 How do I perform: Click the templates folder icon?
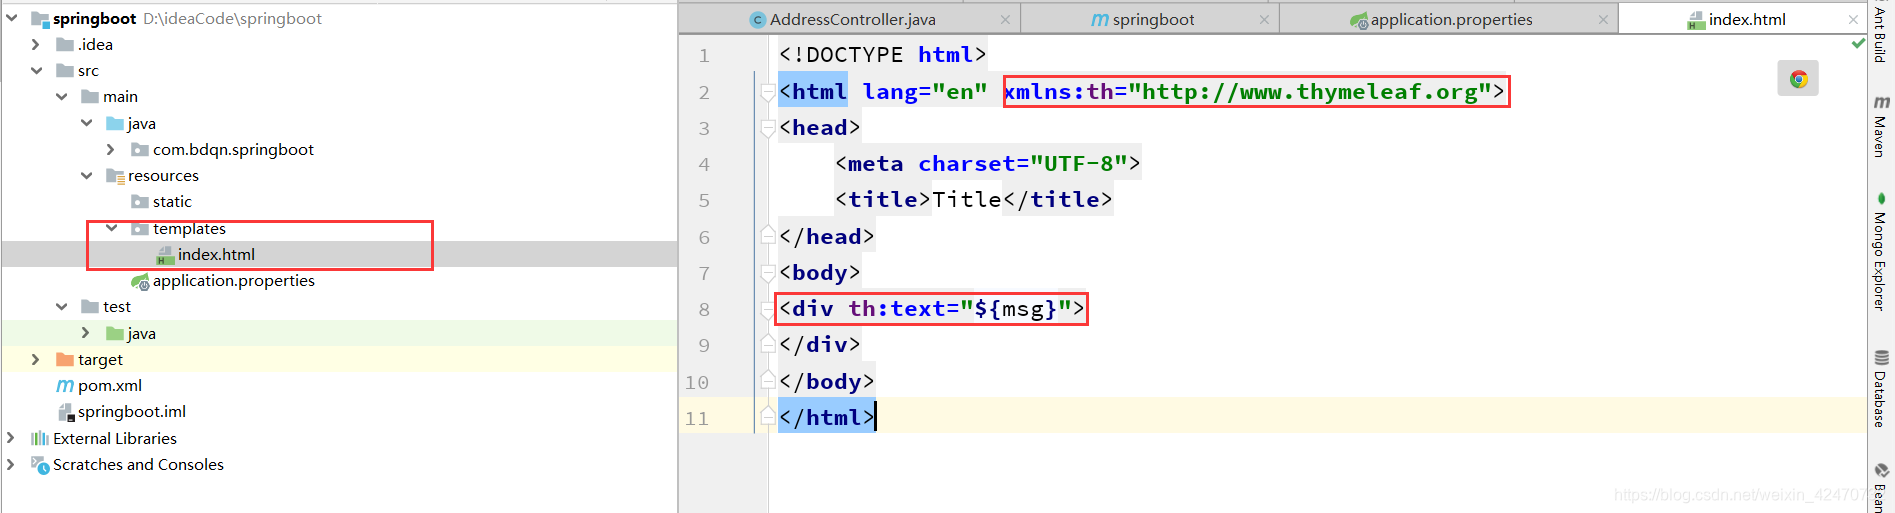point(140,229)
